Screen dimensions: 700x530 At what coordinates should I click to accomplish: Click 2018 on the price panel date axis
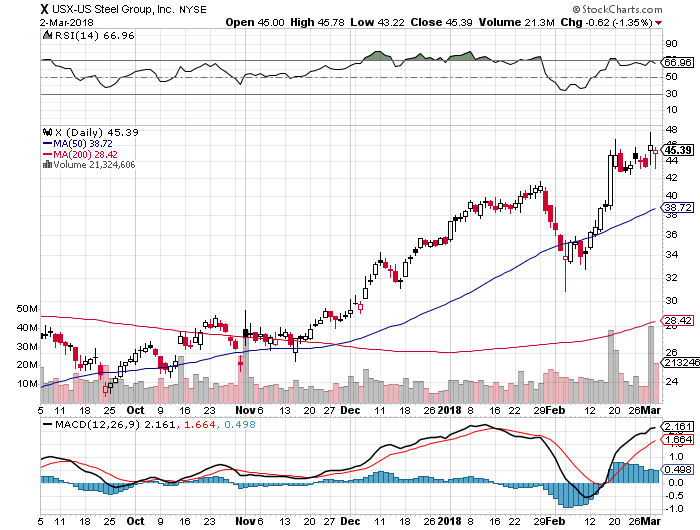point(449,410)
